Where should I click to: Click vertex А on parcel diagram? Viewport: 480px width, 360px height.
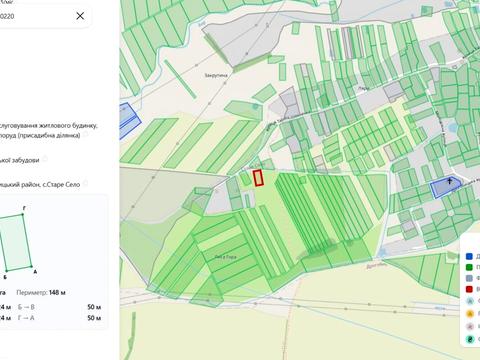(32, 267)
